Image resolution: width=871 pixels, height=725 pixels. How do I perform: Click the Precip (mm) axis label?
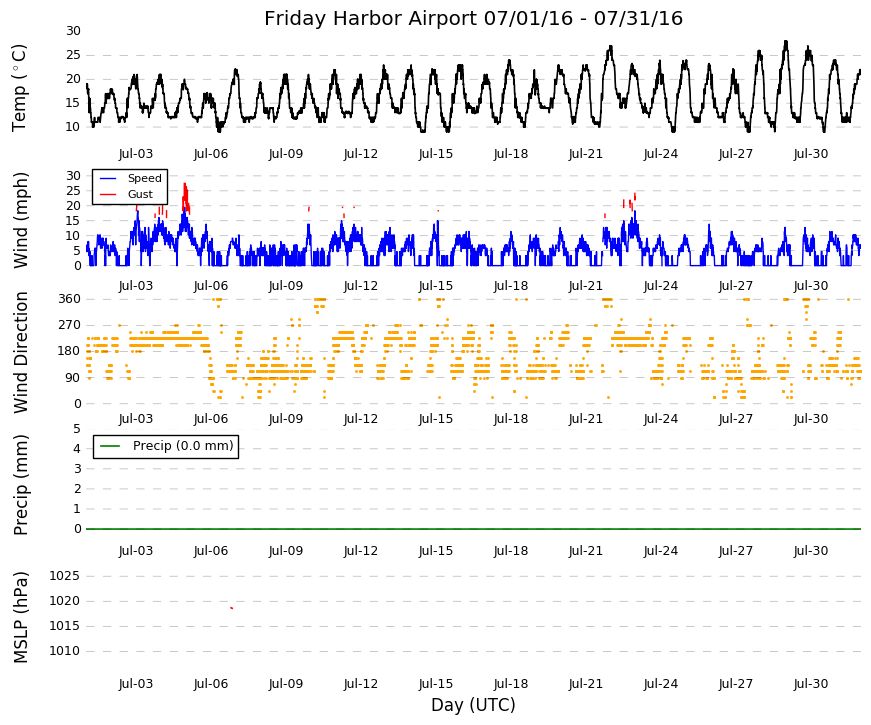(20, 485)
